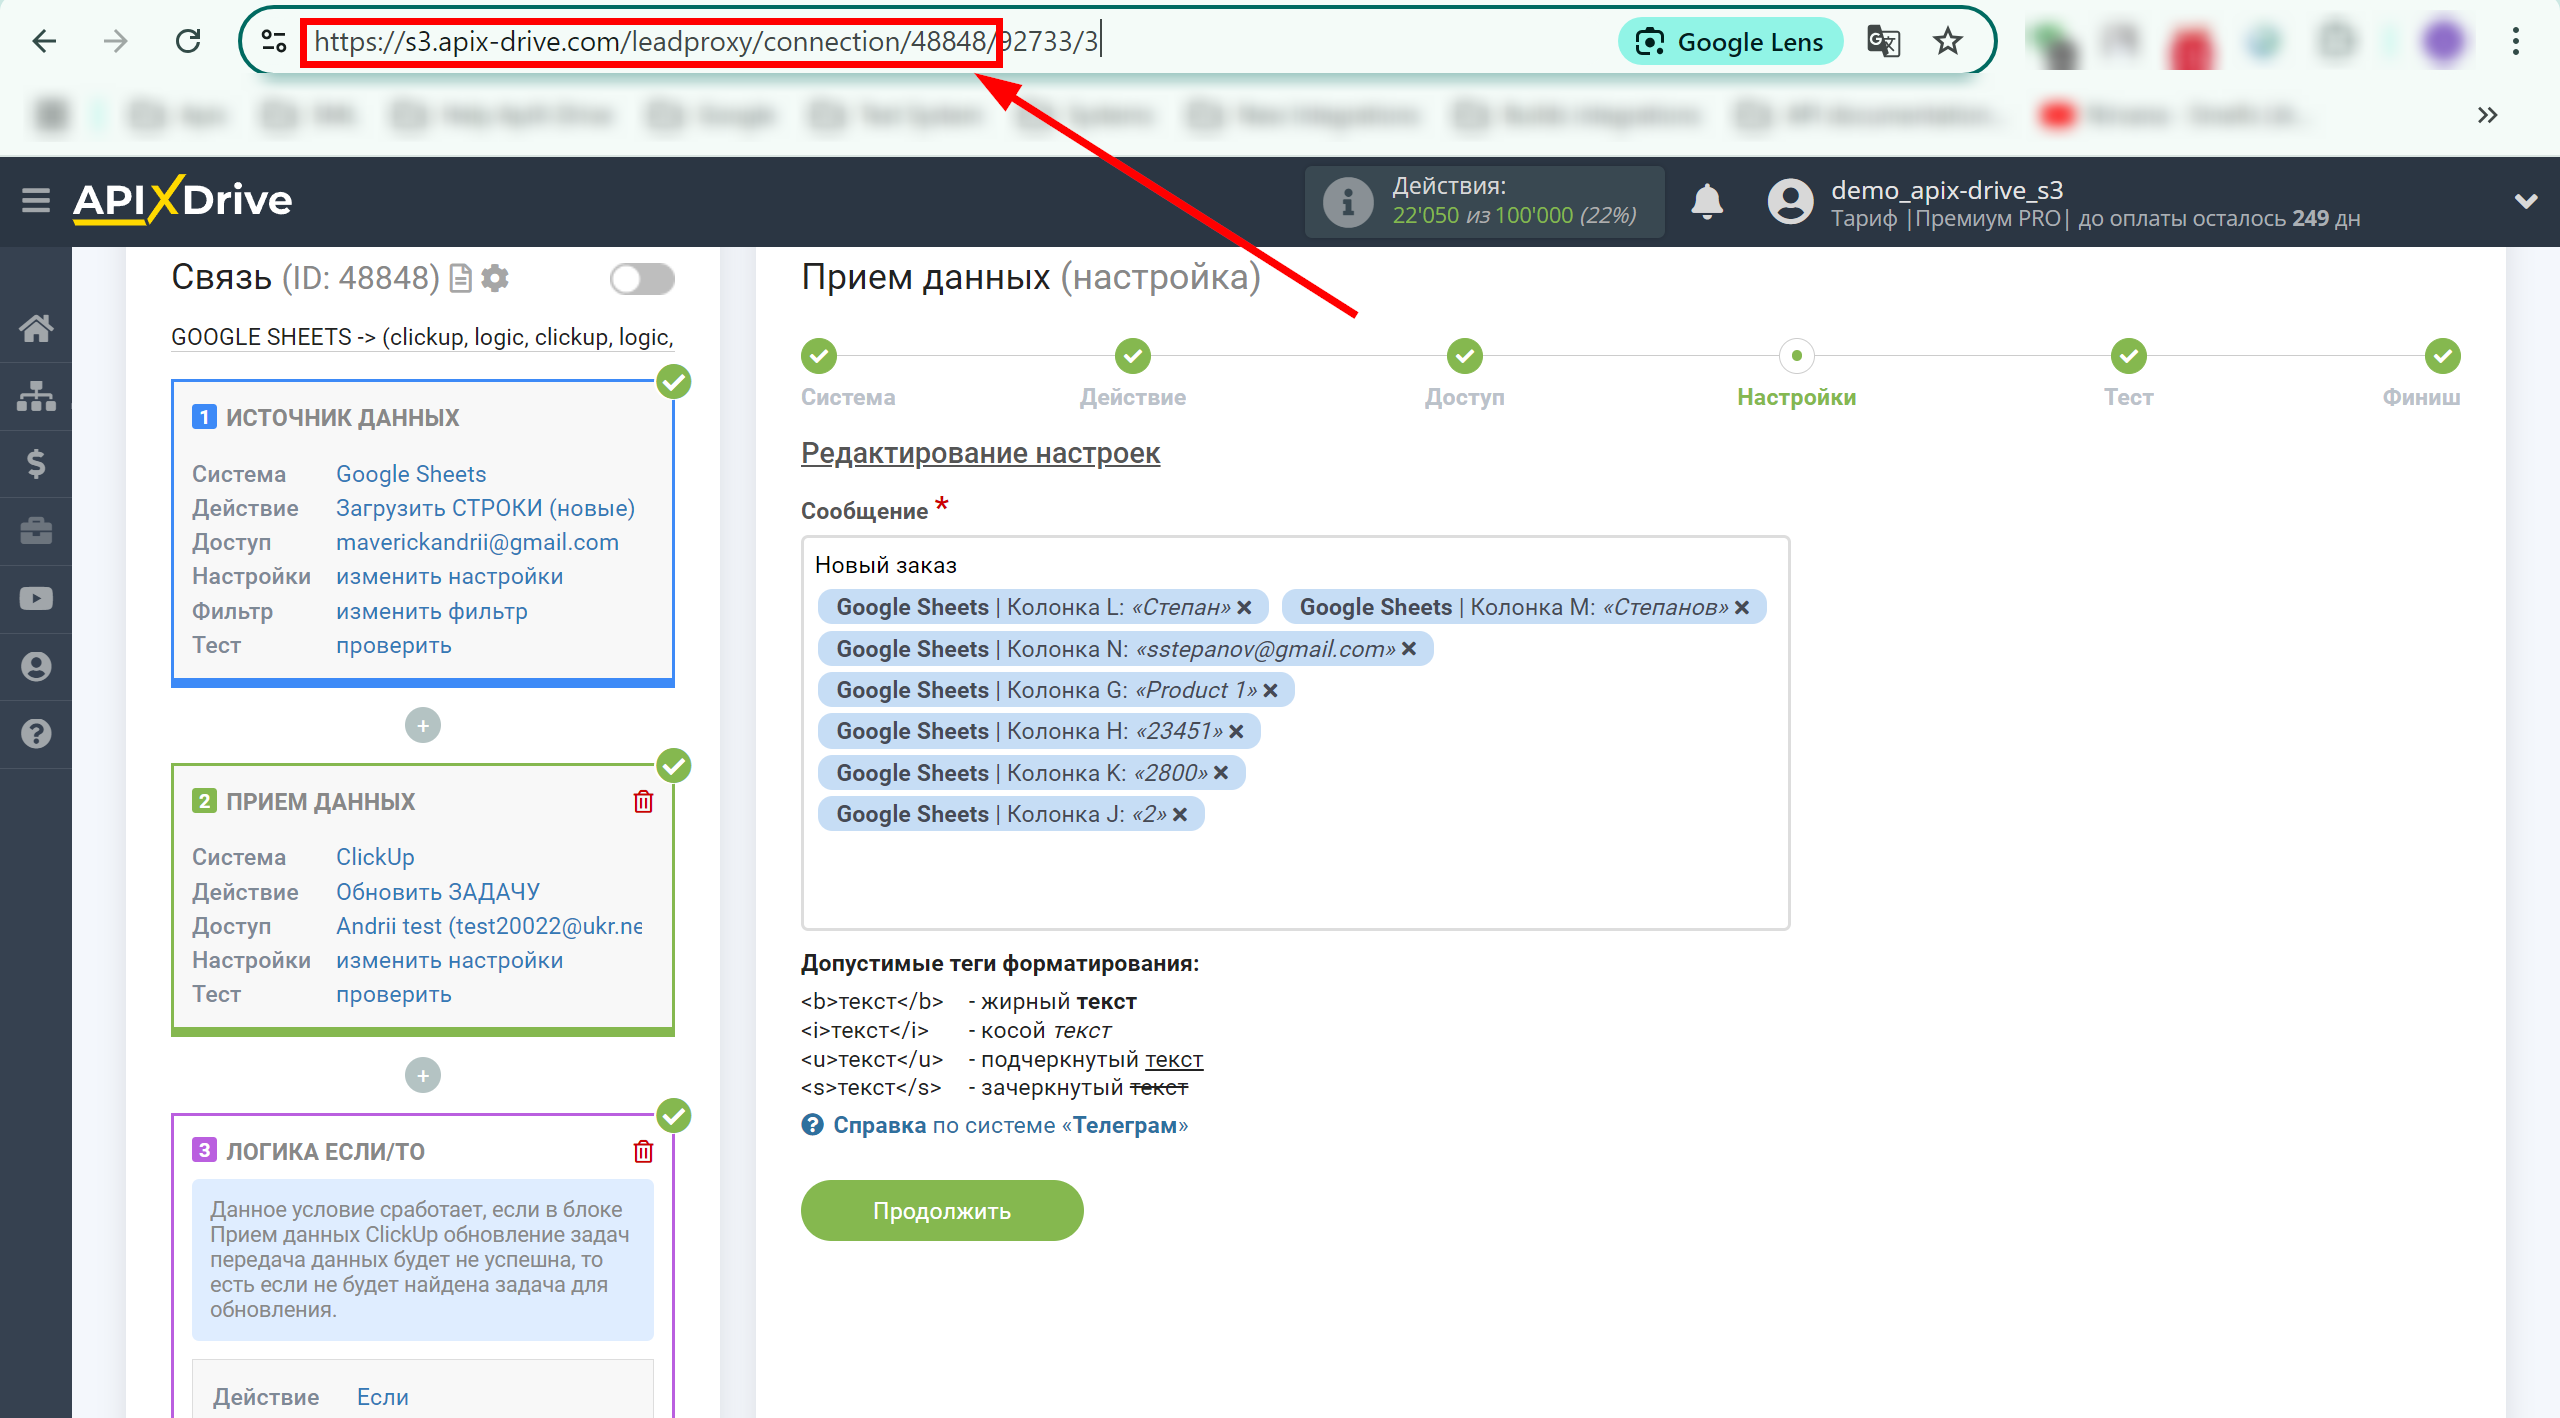Open connection settings gear icon
Viewport: 2560px width, 1418px height.
[x=495, y=278]
